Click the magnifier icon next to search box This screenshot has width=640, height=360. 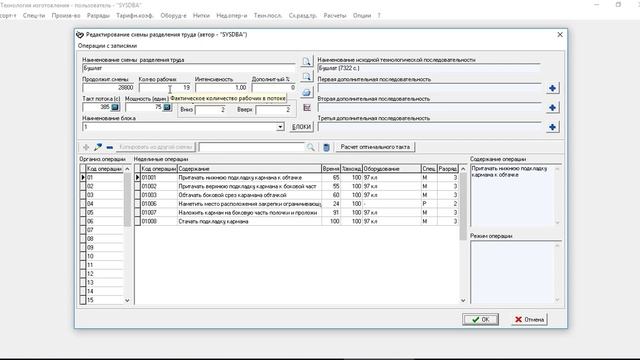(x=311, y=147)
